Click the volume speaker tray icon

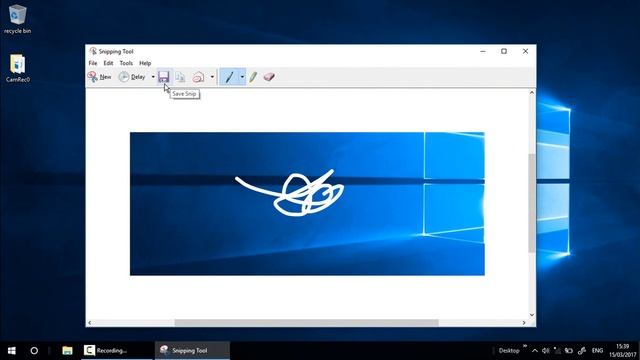[546, 351]
